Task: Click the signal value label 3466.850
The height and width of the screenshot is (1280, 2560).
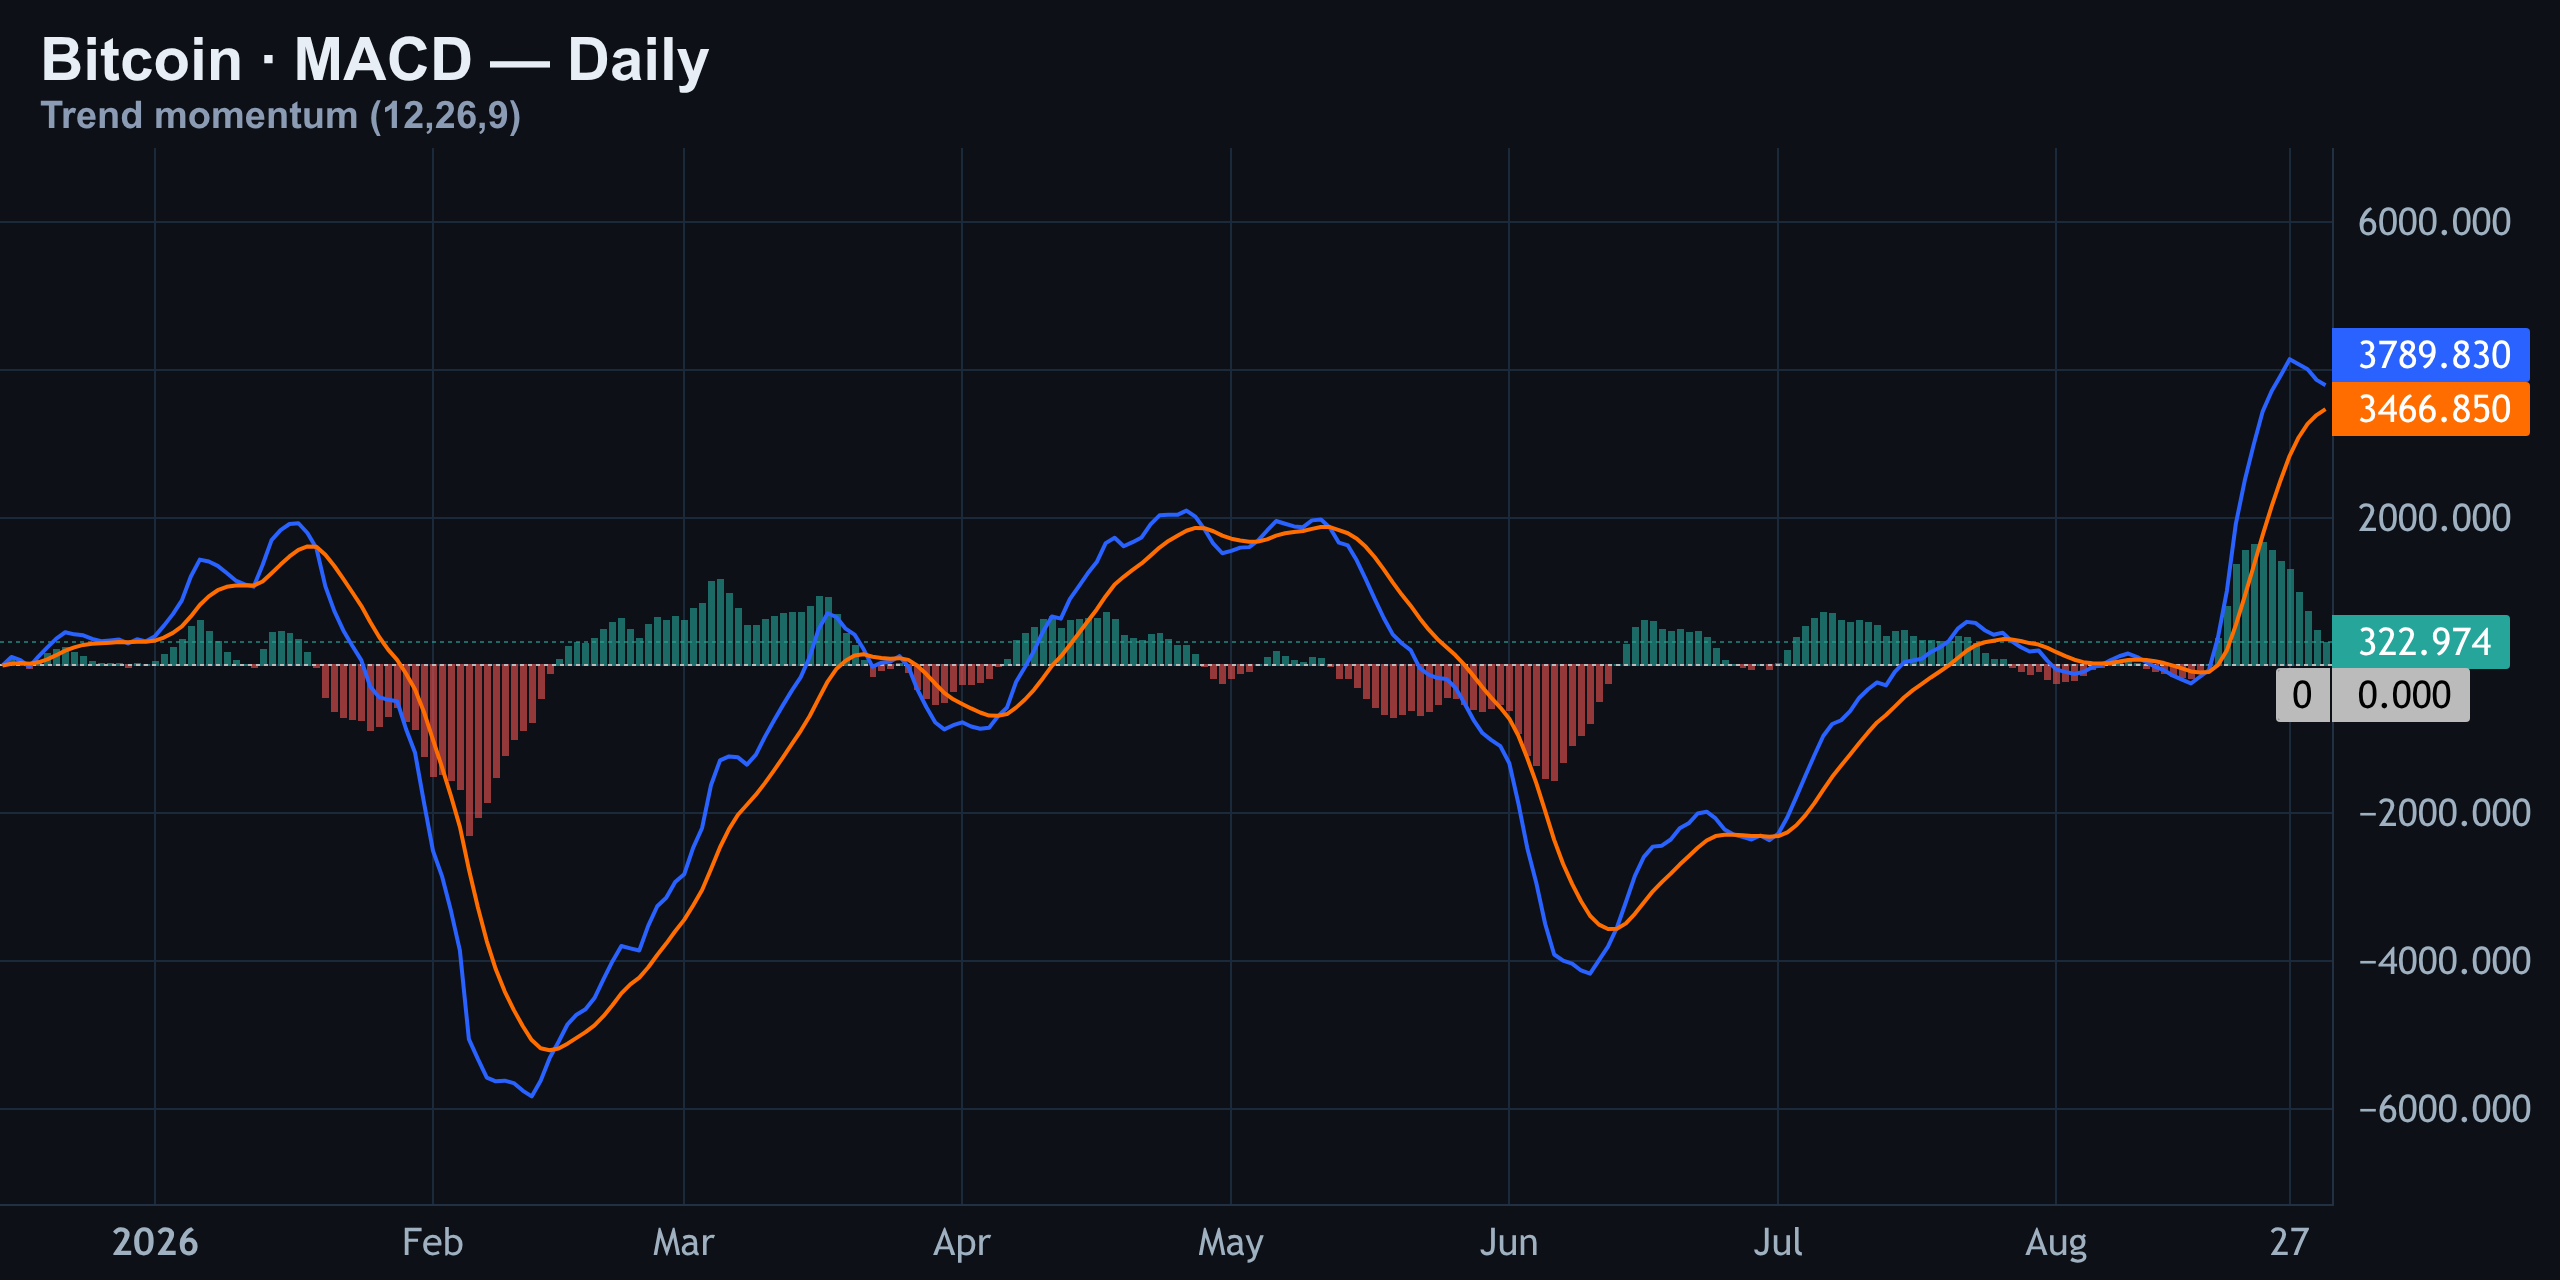Action: (x=2430, y=409)
